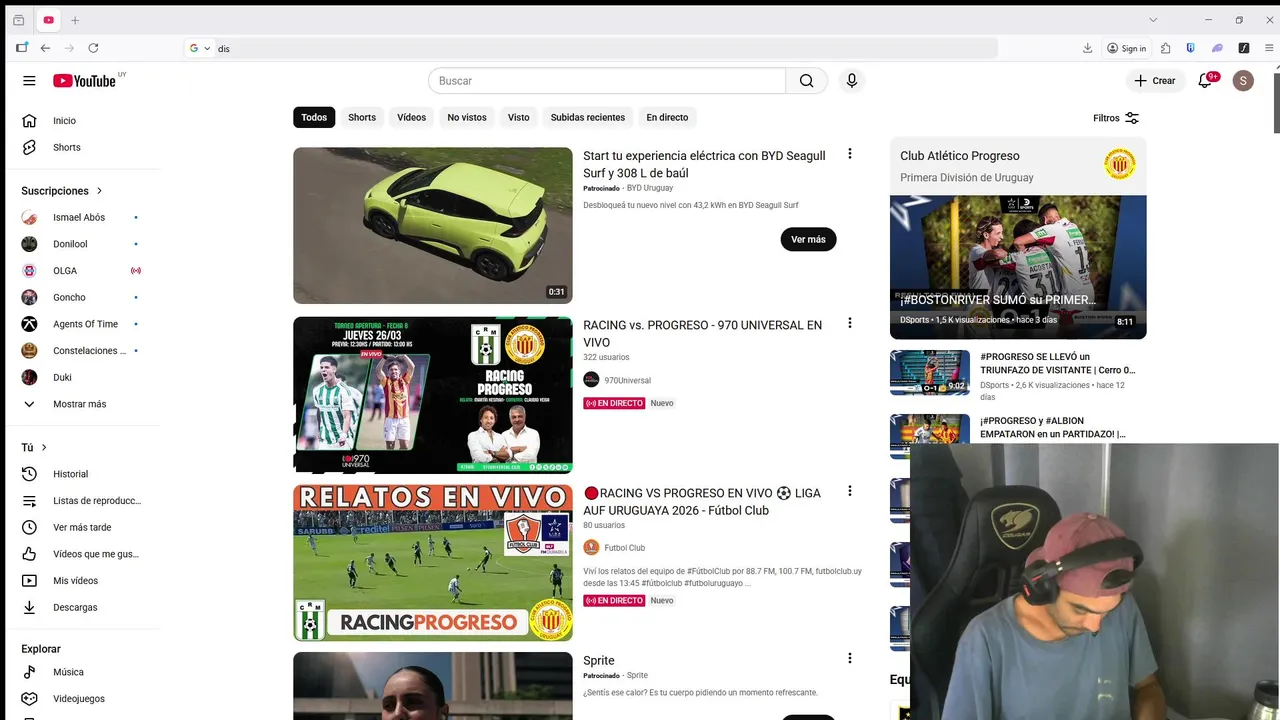1280x720 pixels.
Task: Go to the YouTube home logo
Action: click(x=85, y=81)
